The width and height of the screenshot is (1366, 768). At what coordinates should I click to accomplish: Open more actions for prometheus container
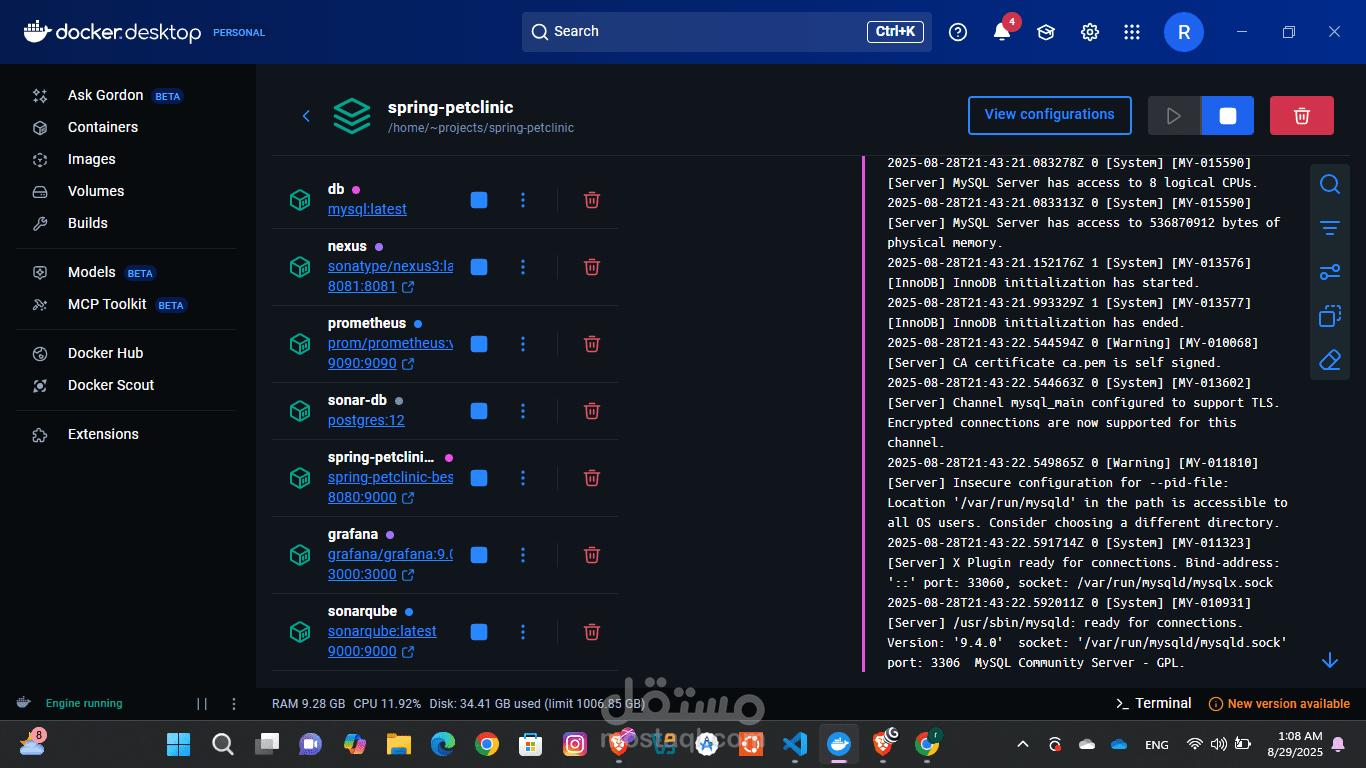tap(523, 344)
